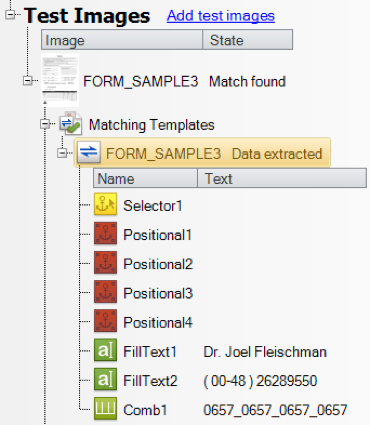Click the Positional1 red anchor icon

click(x=105, y=233)
